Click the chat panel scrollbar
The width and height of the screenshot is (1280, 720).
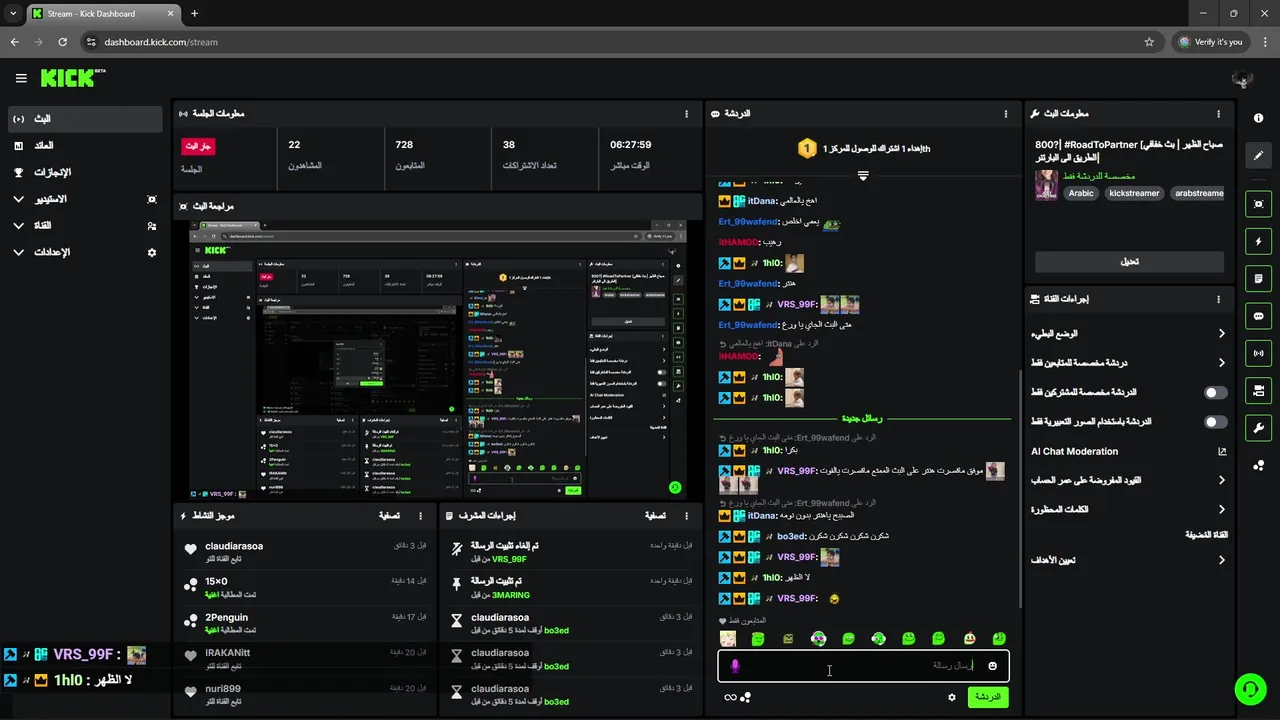click(x=1019, y=490)
